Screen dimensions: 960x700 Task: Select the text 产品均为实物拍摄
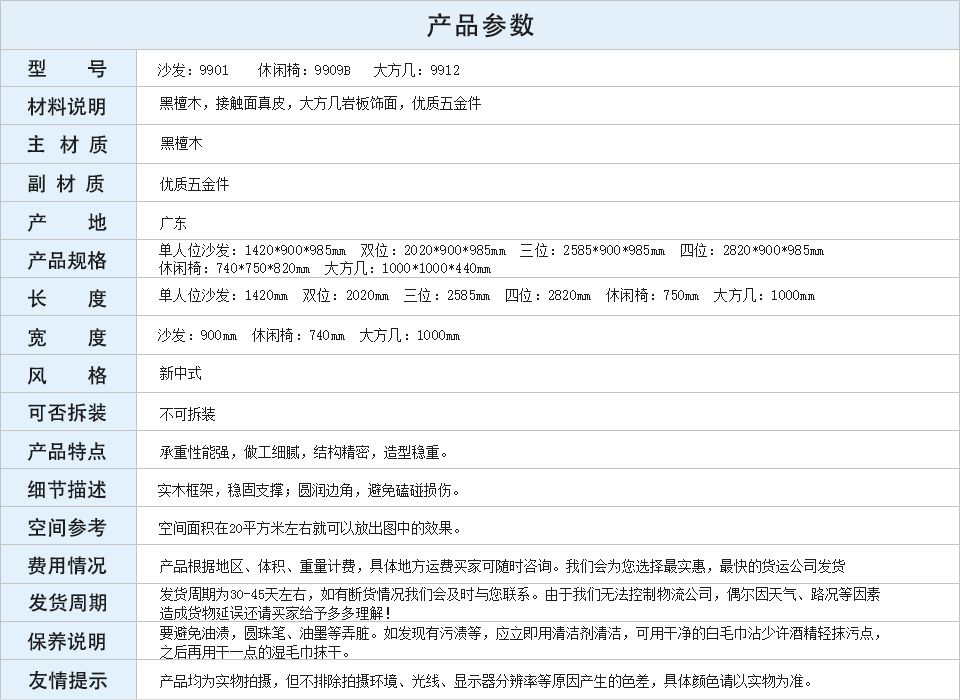(x=216, y=681)
